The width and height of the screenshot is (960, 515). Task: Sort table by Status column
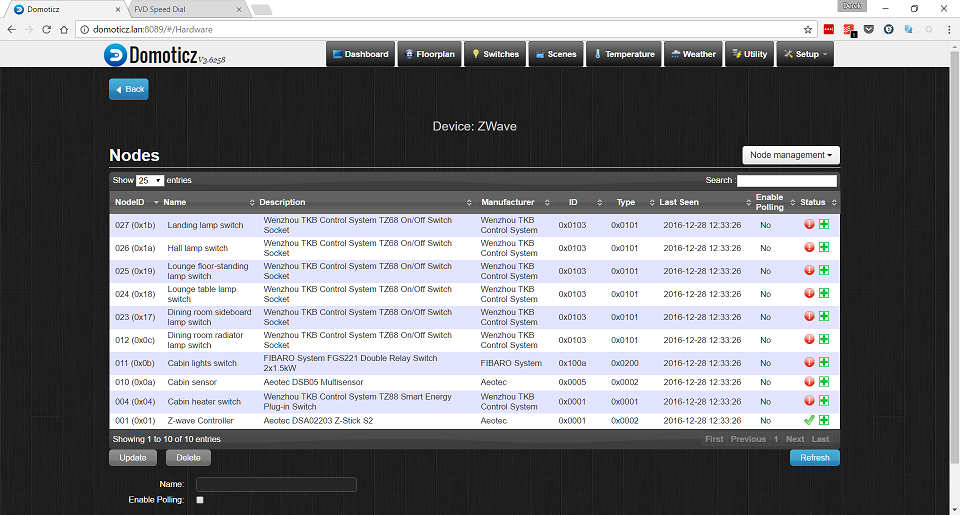click(x=818, y=202)
